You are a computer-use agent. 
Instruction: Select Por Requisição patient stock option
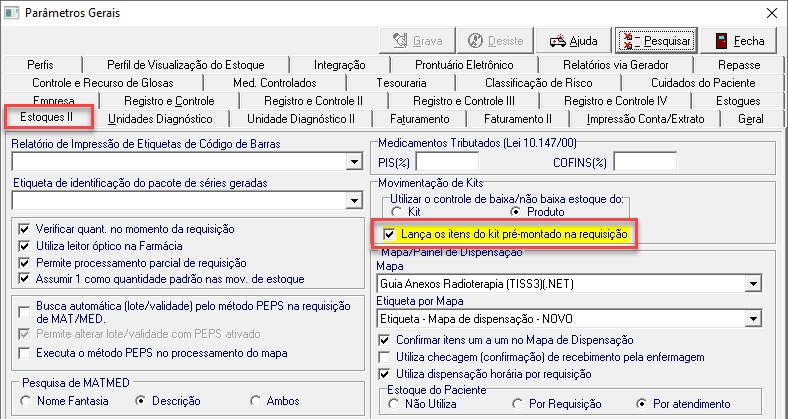coord(518,404)
